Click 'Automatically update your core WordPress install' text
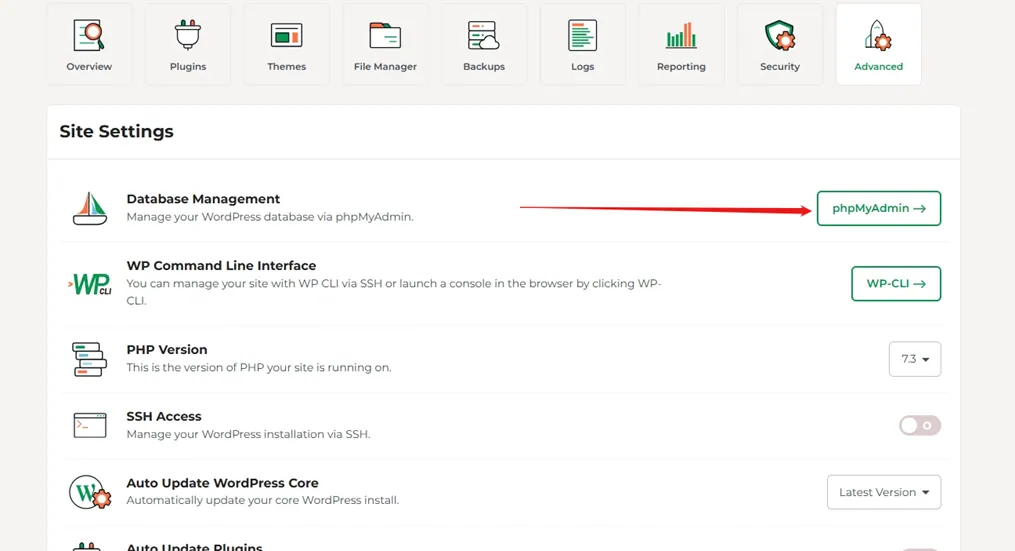The image size is (1015, 551). [263, 500]
